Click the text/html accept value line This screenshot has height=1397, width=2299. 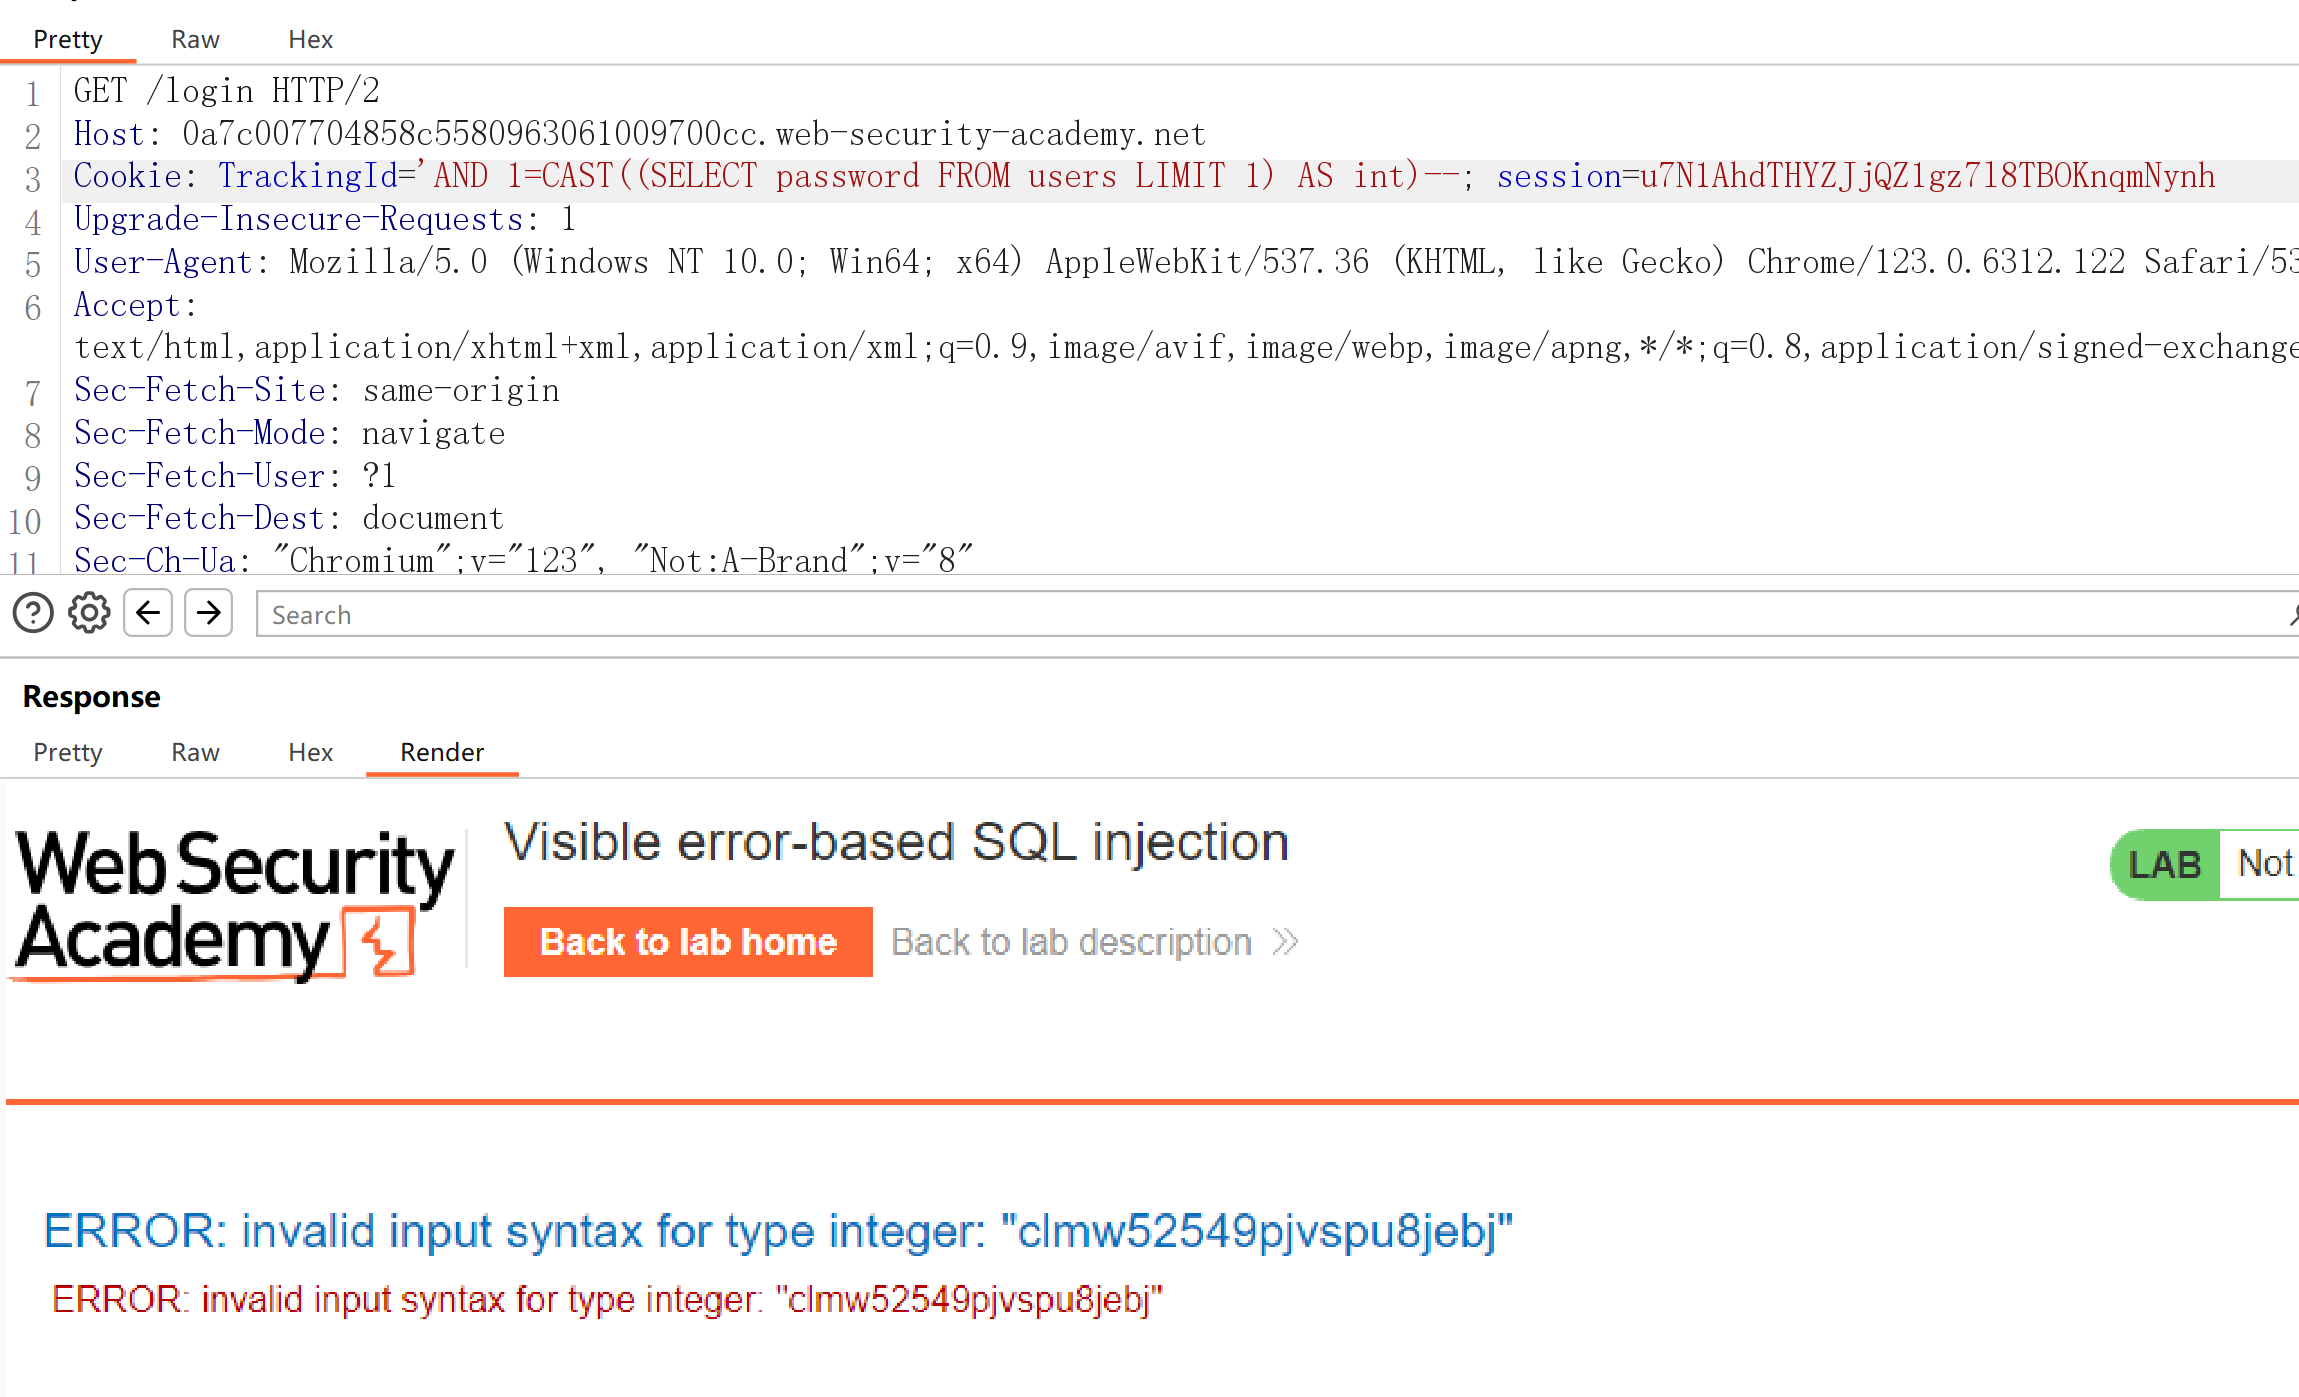point(1186,347)
